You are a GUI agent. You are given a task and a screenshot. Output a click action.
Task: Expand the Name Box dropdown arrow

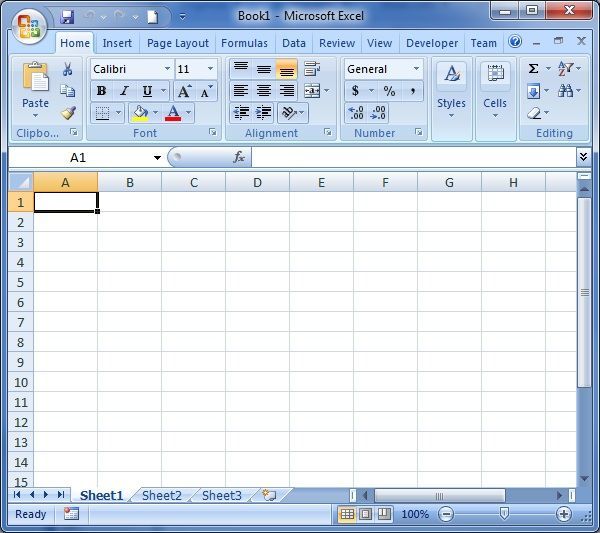[x=157, y=158]
